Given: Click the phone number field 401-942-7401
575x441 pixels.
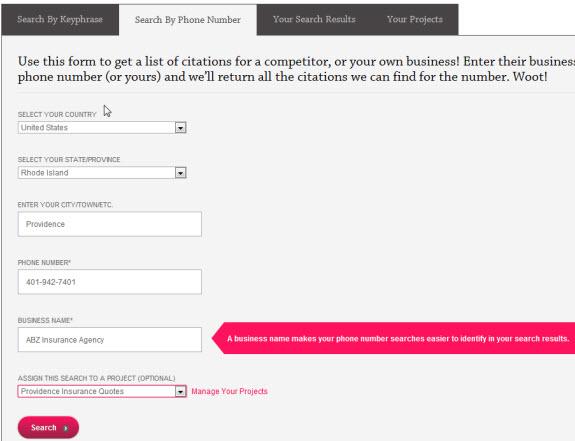Looking at the screenshot, I should [110, 282].
